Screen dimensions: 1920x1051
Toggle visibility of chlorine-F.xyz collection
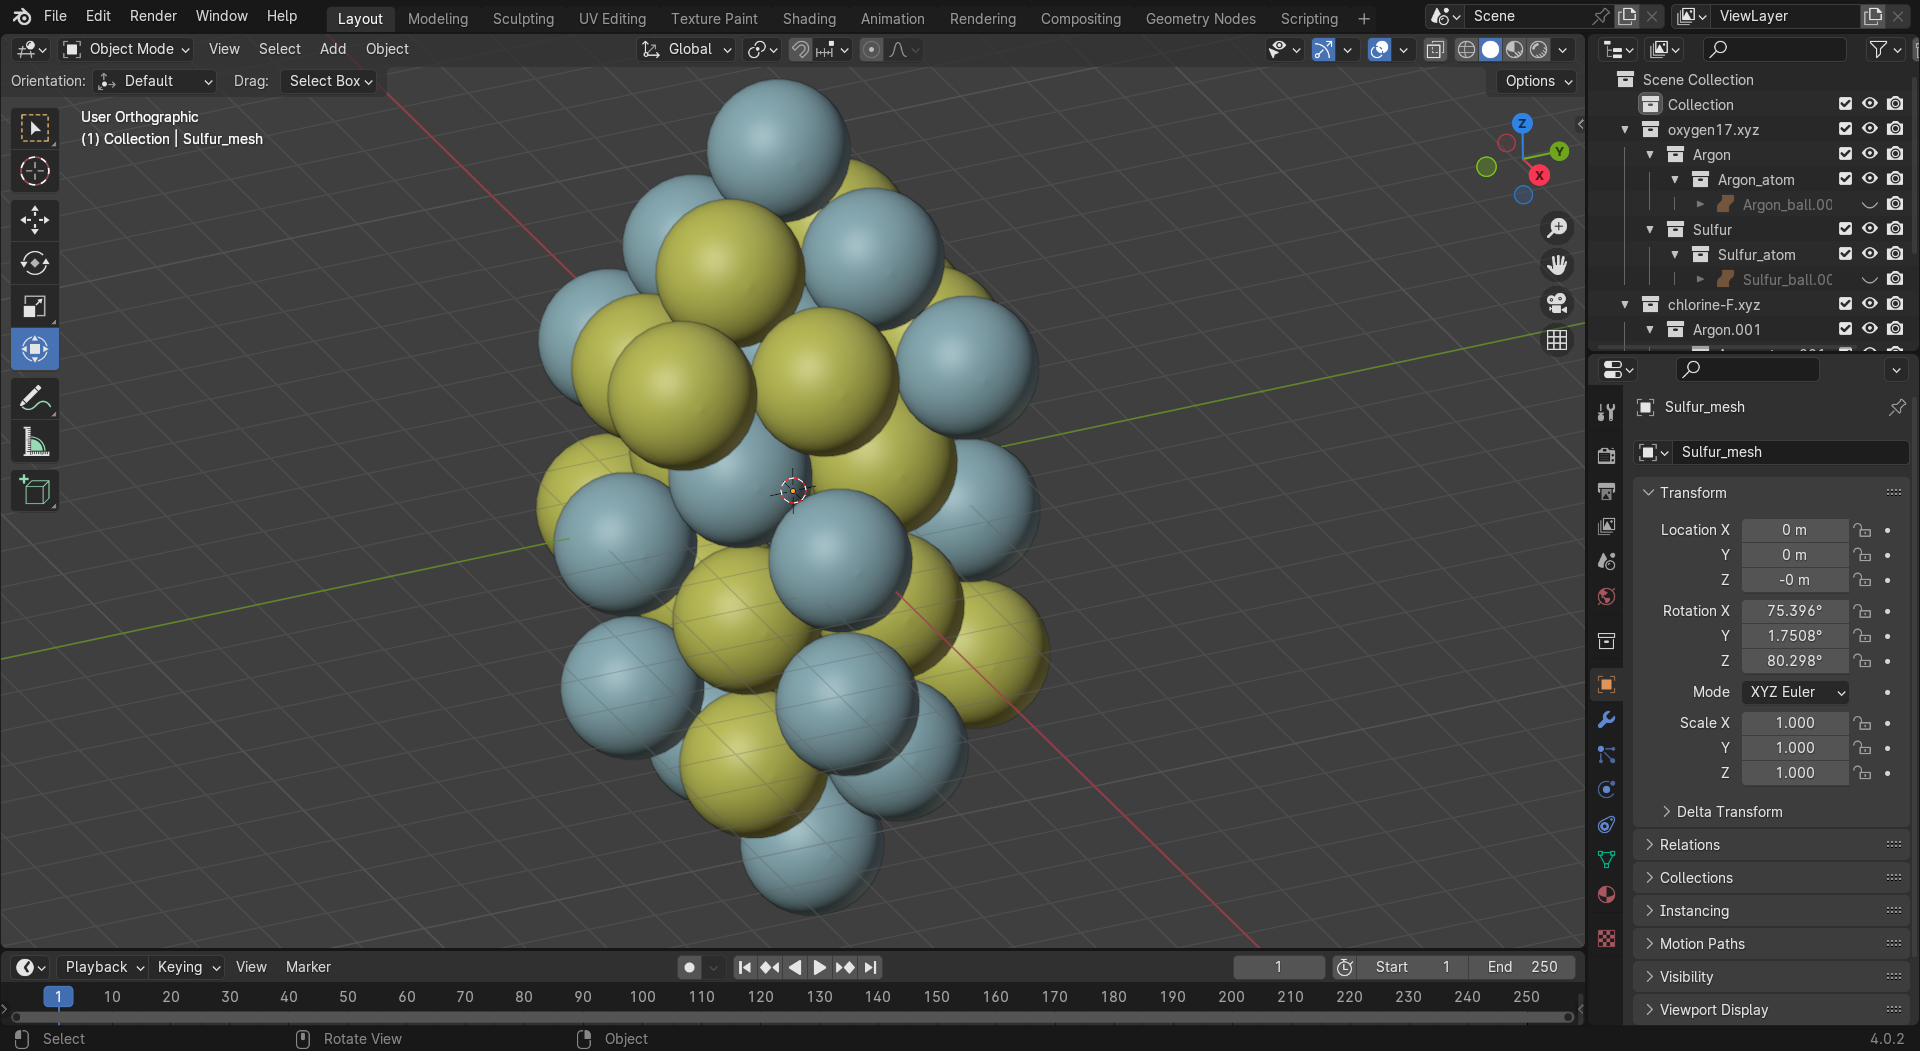[1869, 304]
